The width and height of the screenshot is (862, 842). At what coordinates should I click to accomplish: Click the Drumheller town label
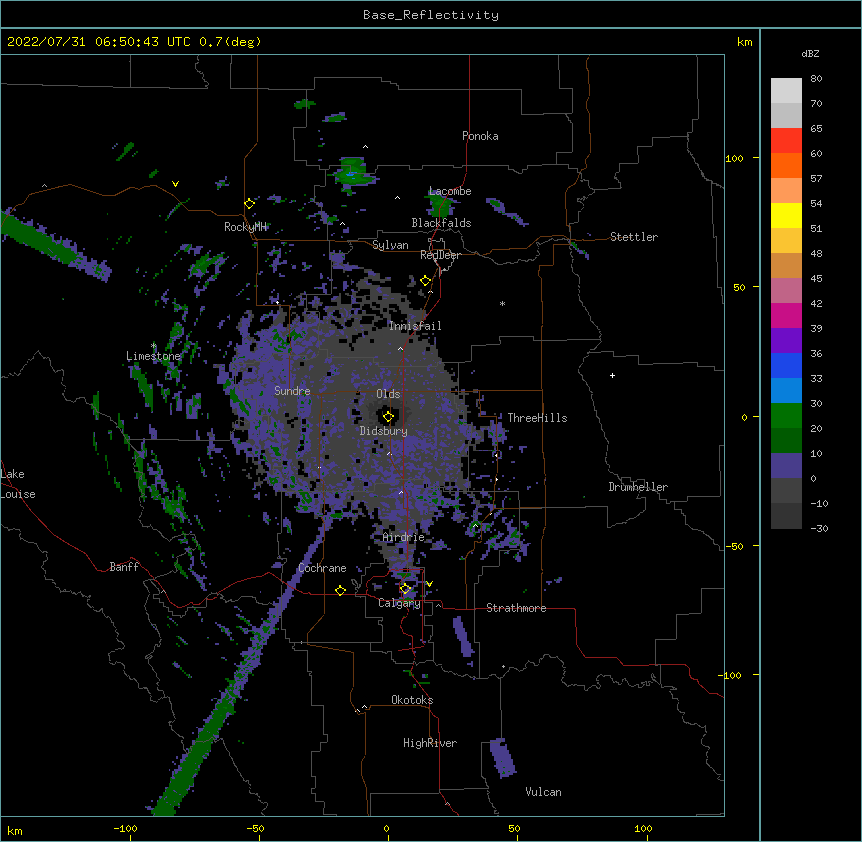[638, 487]
